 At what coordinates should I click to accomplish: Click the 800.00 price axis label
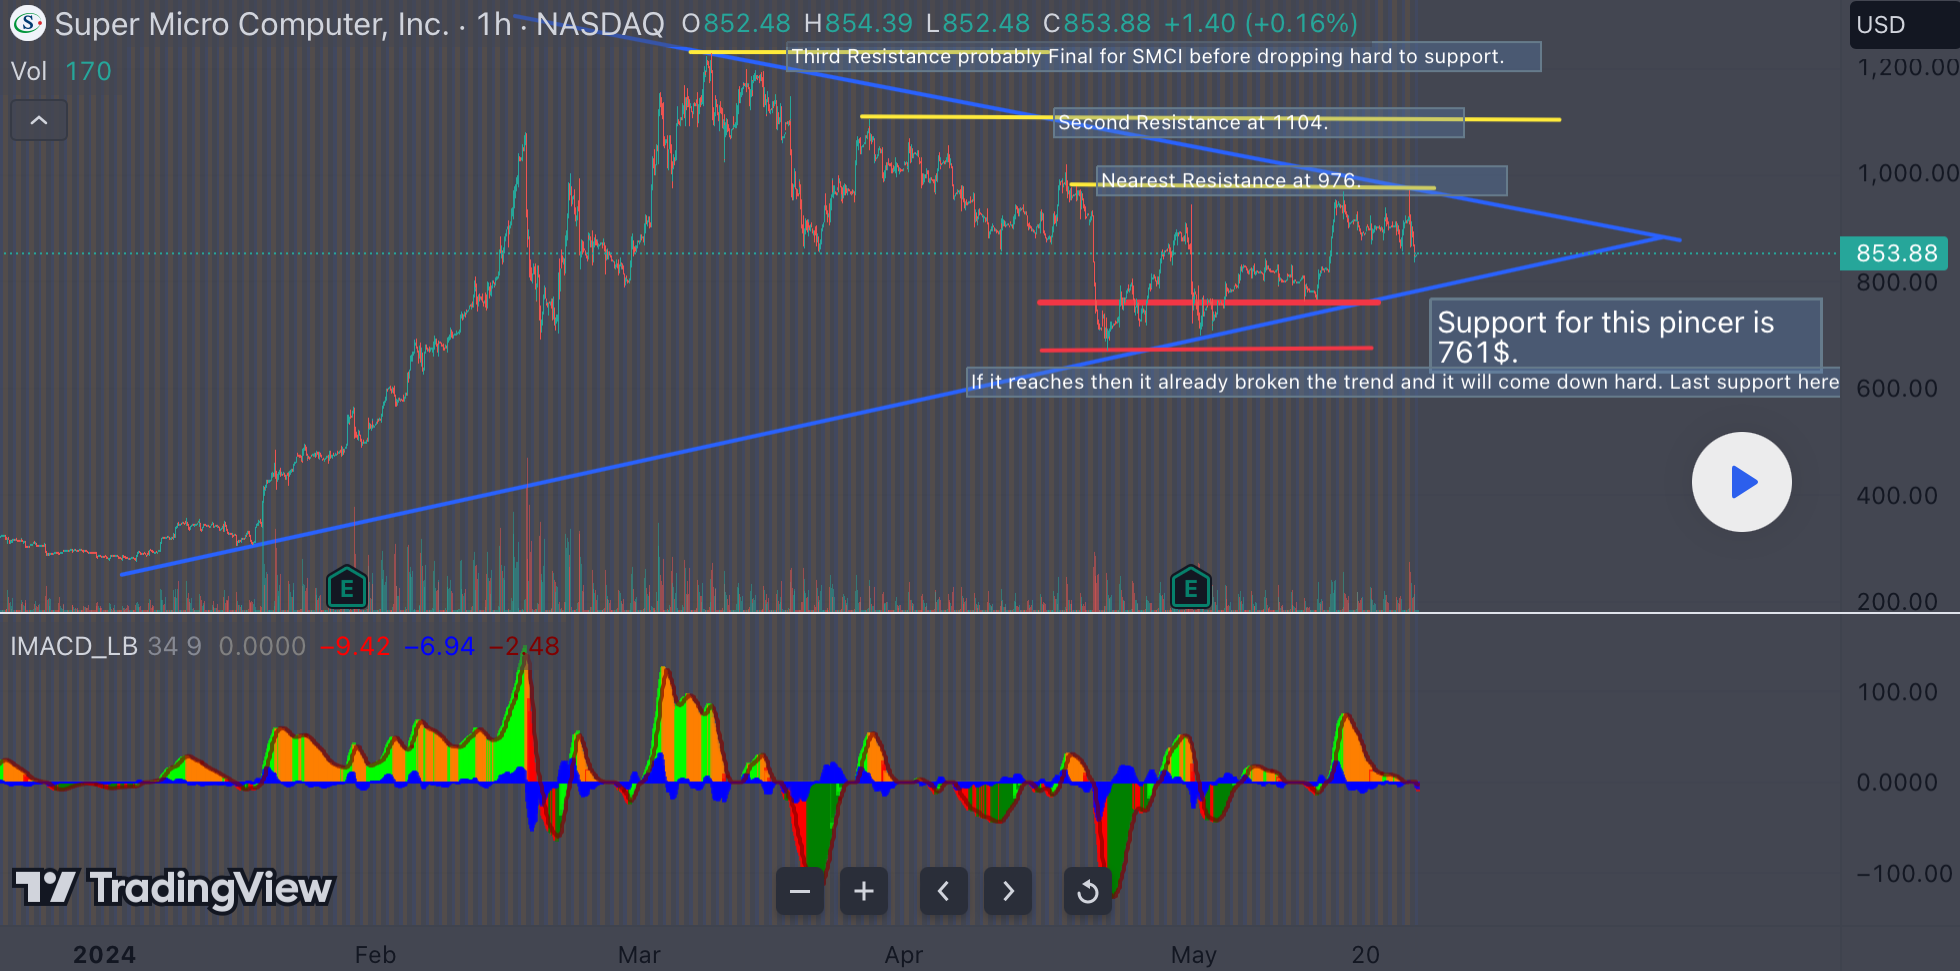click(1897, 282)
